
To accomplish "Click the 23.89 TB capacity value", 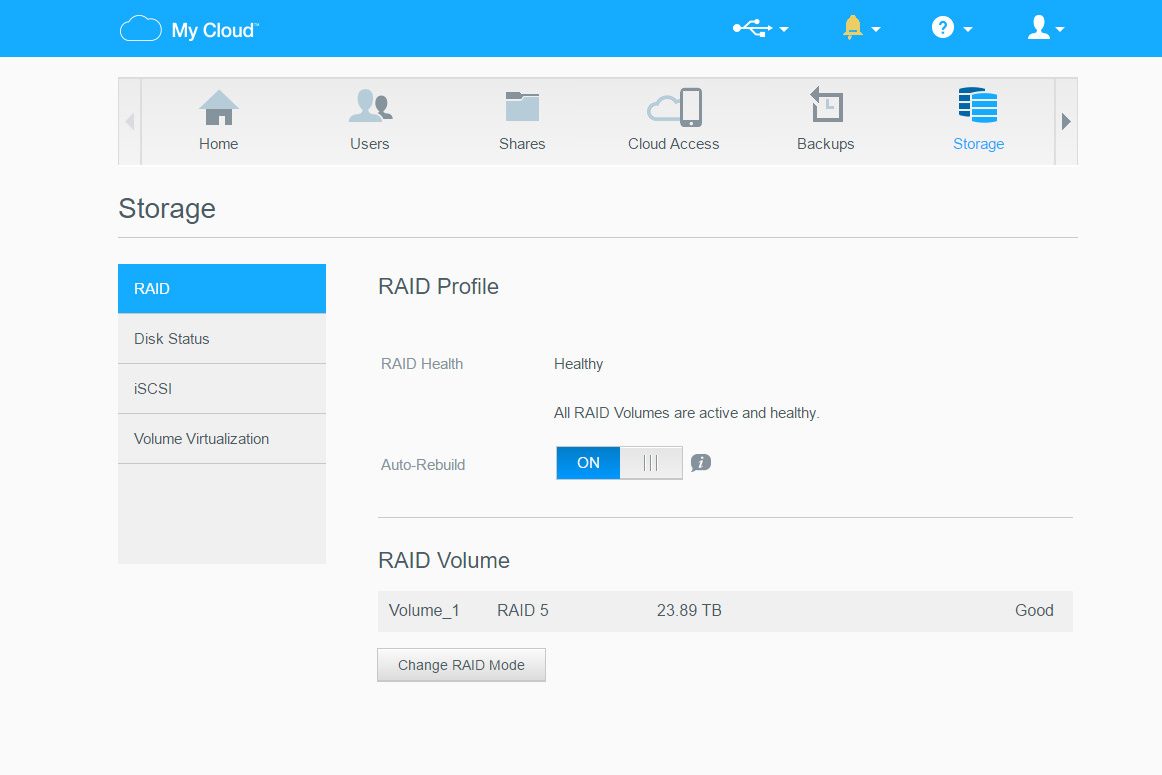I will [689, 611].
